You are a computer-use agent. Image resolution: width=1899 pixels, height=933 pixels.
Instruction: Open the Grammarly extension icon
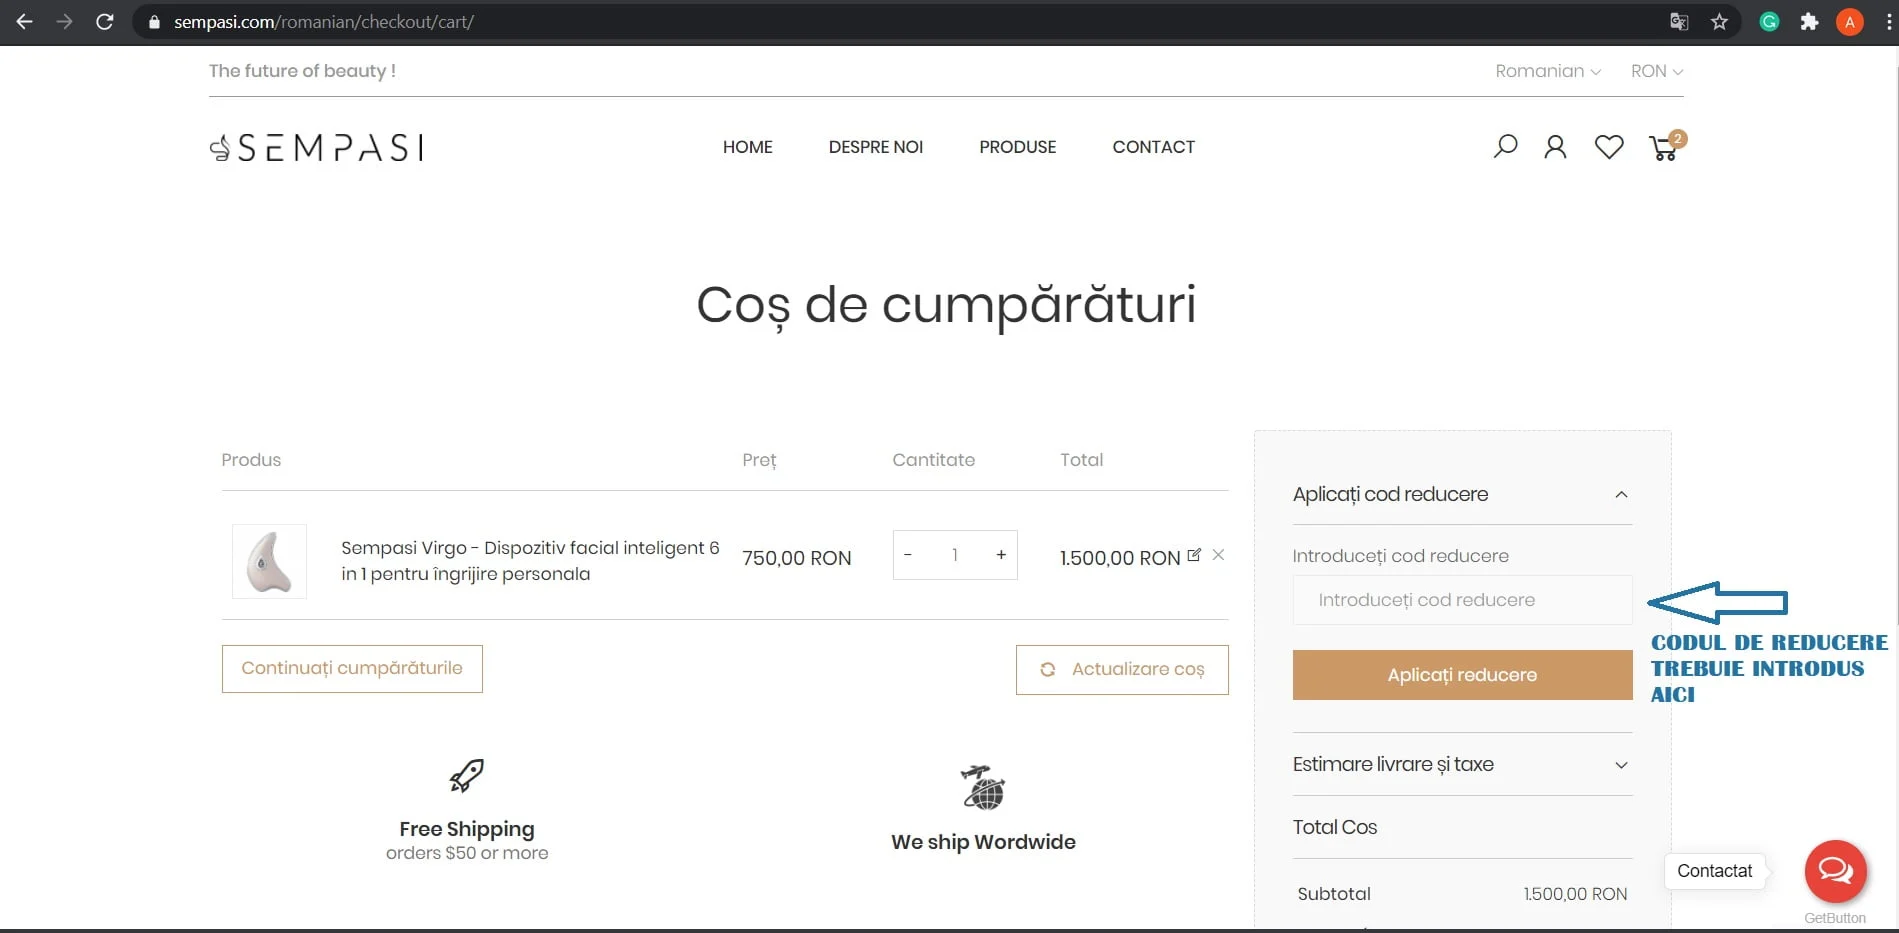pyautogui.click(x=1769, y=21)
